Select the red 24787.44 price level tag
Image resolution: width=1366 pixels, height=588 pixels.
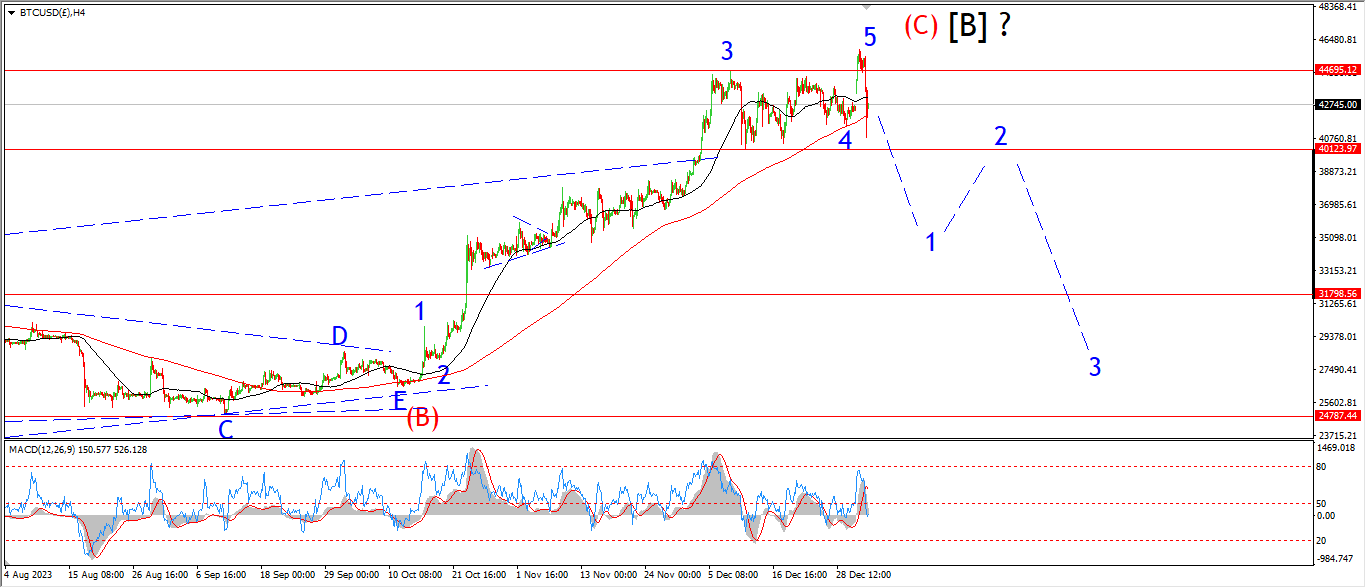click(x=1337, y=415)
